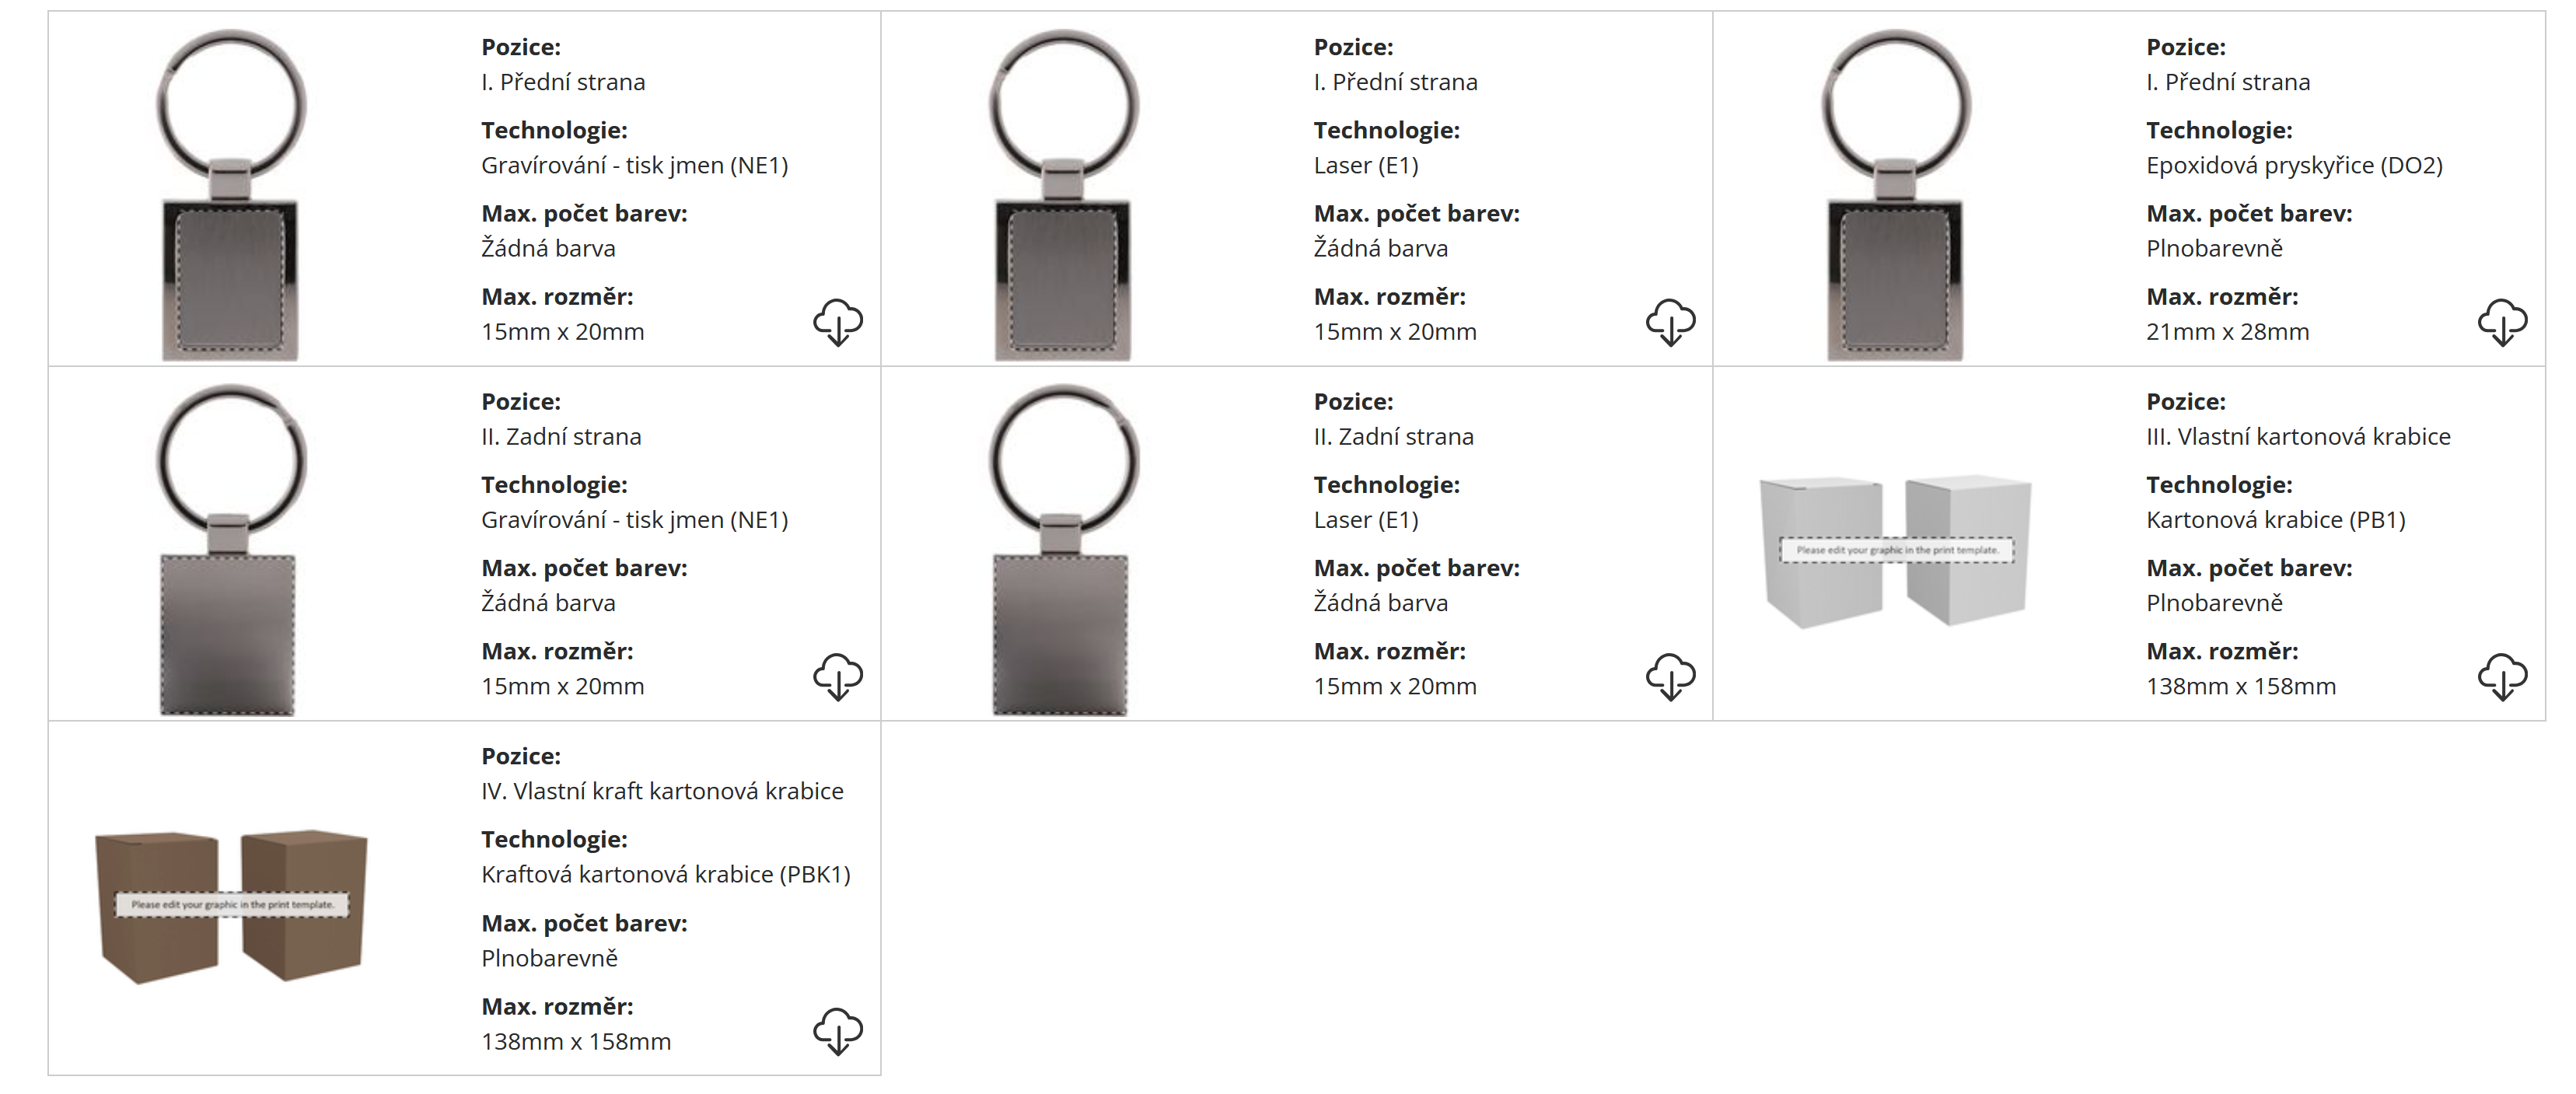This screenshot has width=2576, height=1094.
Task: Download template for Kartonová krabice (PB1)
Action: (2502, 677)
